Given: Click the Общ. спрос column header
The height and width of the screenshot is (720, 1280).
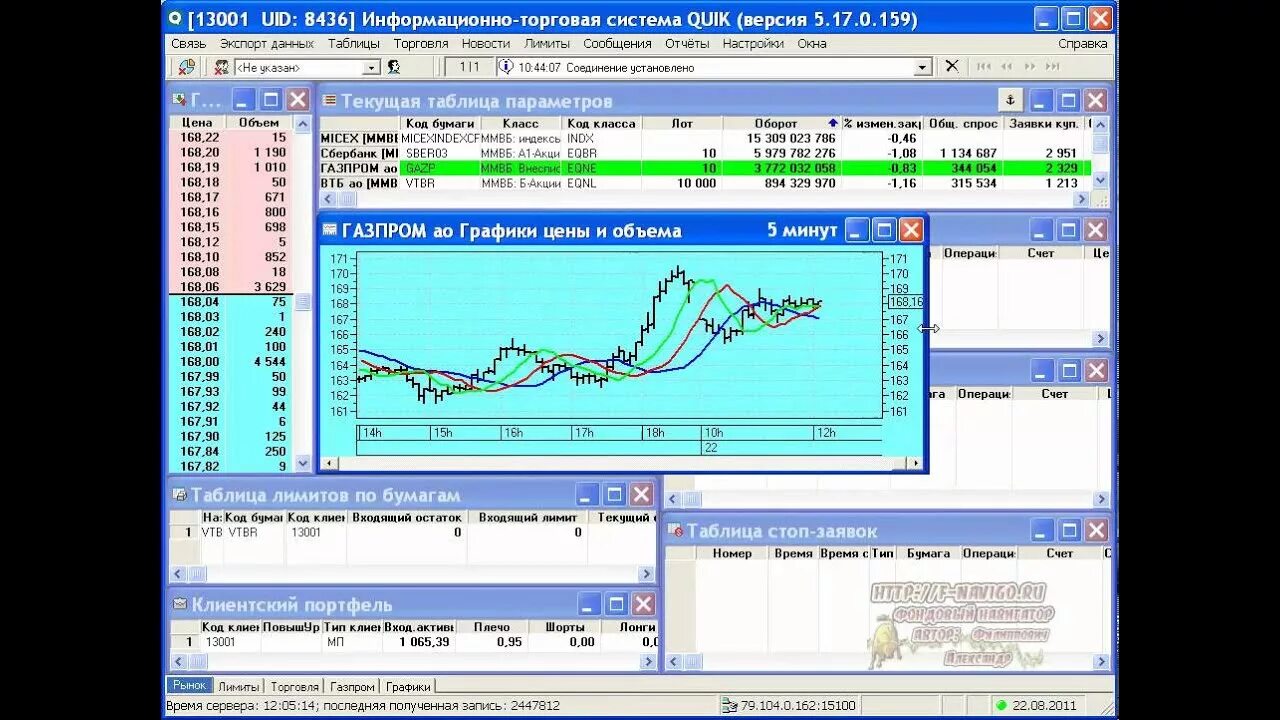Looking at the screenshot, I should tap(963, 123).
